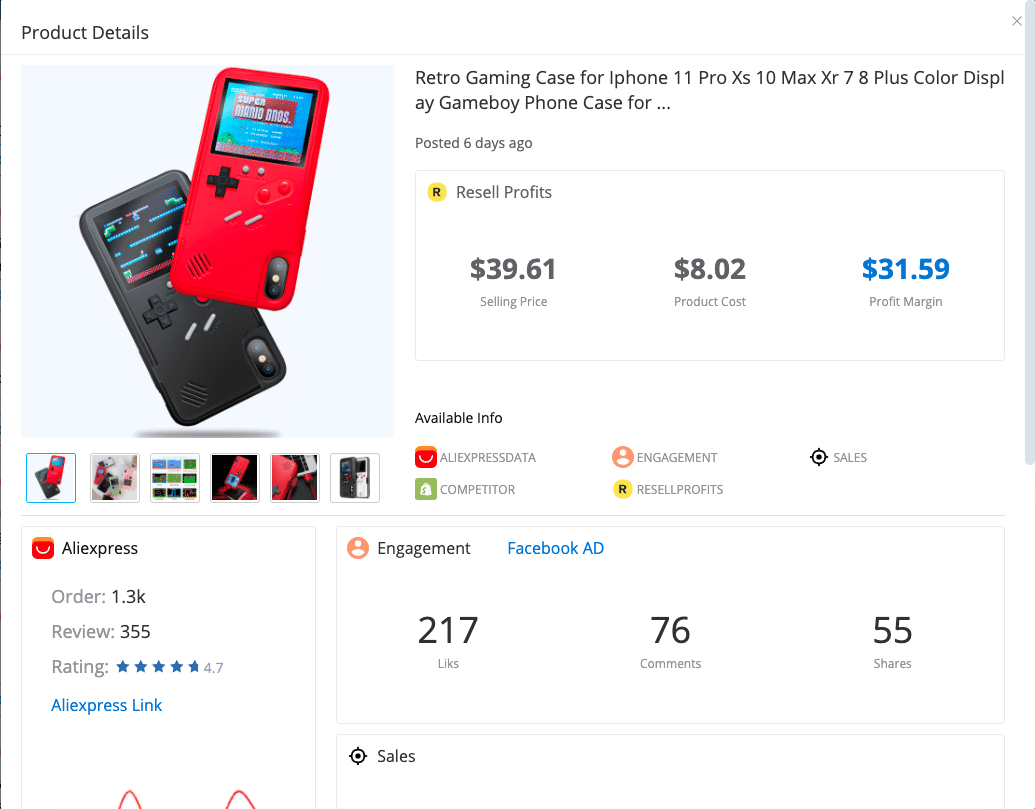Click the Aliexpress panel logo icon
The width and height of the screenshot is (1035, 809).
[x=43, y=548]
